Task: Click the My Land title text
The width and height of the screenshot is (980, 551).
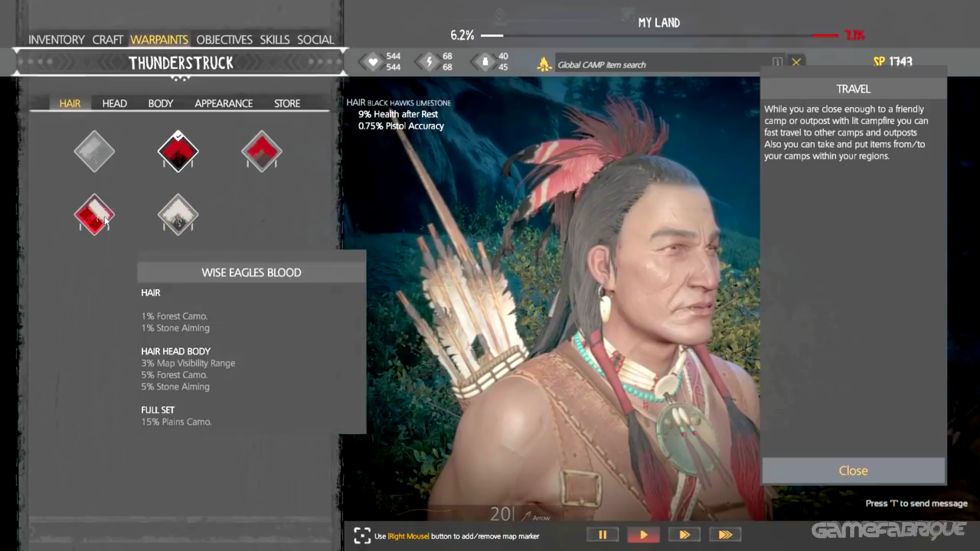Action: 659,22
